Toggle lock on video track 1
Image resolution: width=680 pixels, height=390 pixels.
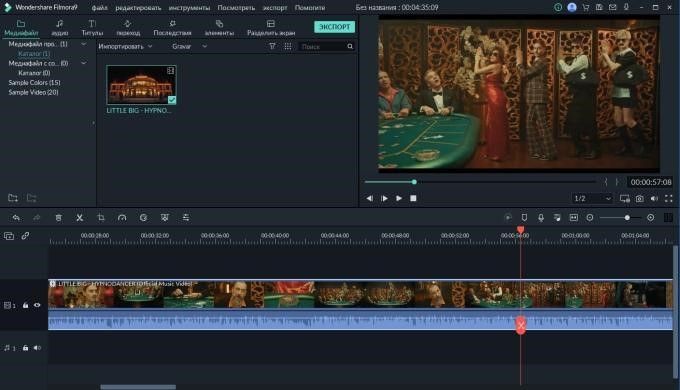pos(26,305)
